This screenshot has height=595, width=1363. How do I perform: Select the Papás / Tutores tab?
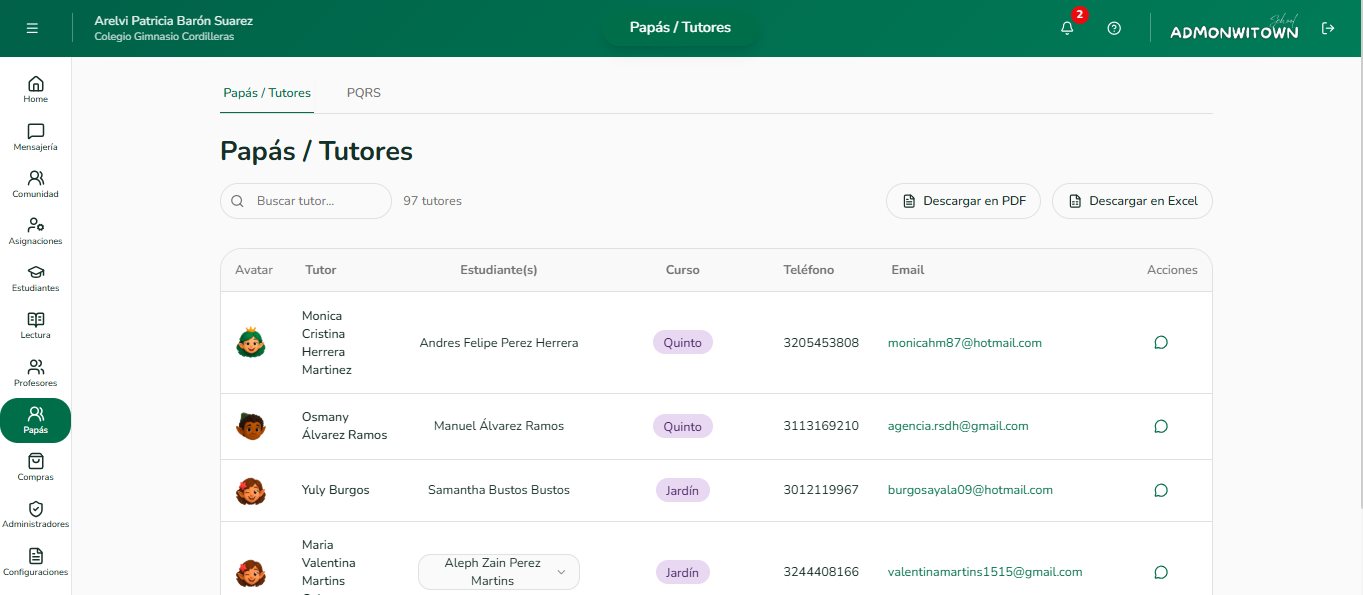tap(267, 93)
